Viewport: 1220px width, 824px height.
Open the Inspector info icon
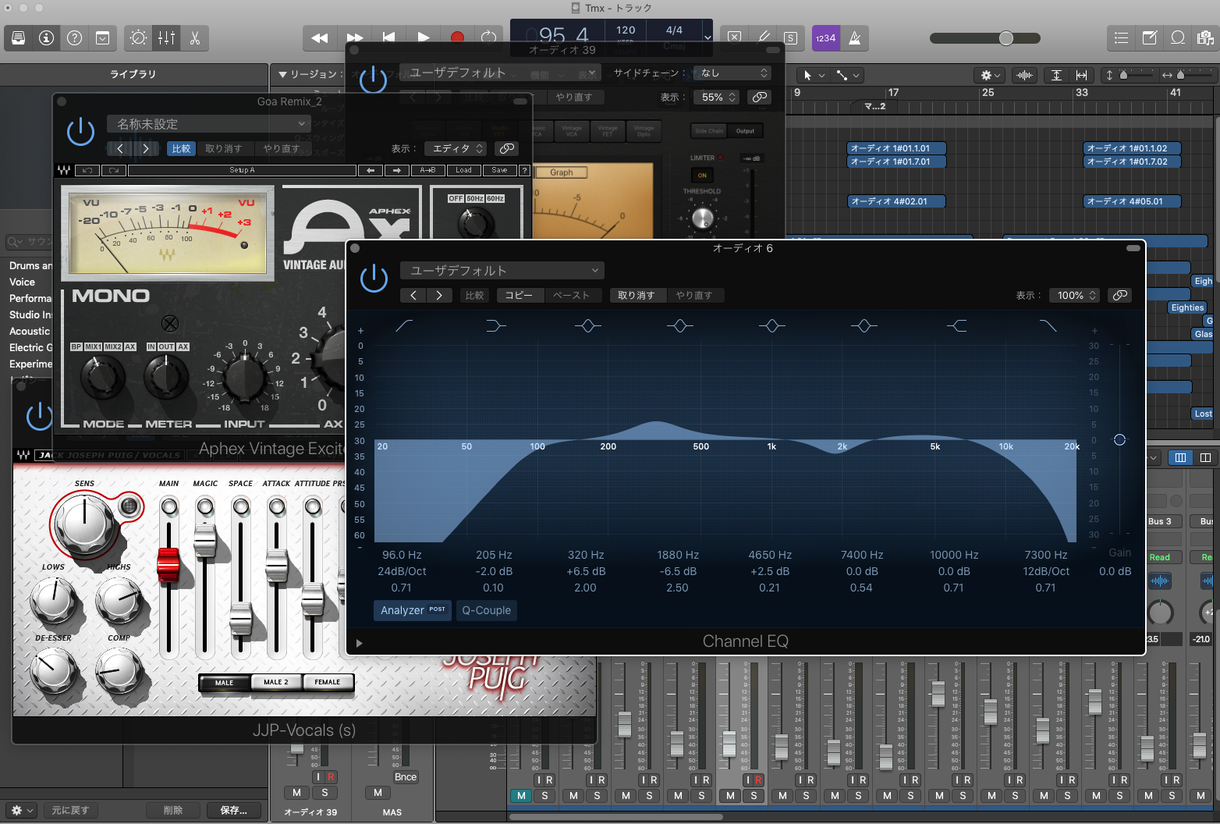(x=46, y=38)
